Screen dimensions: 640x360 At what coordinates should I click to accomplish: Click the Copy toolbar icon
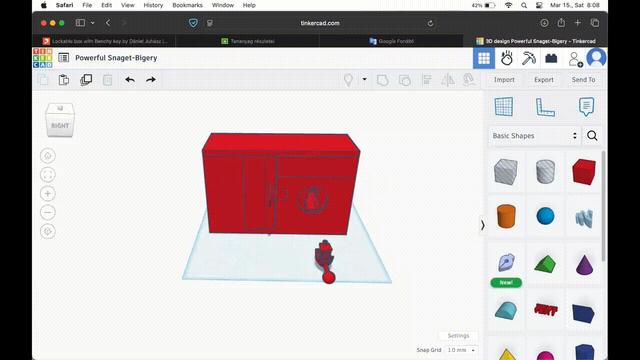[x=43, y=80]
